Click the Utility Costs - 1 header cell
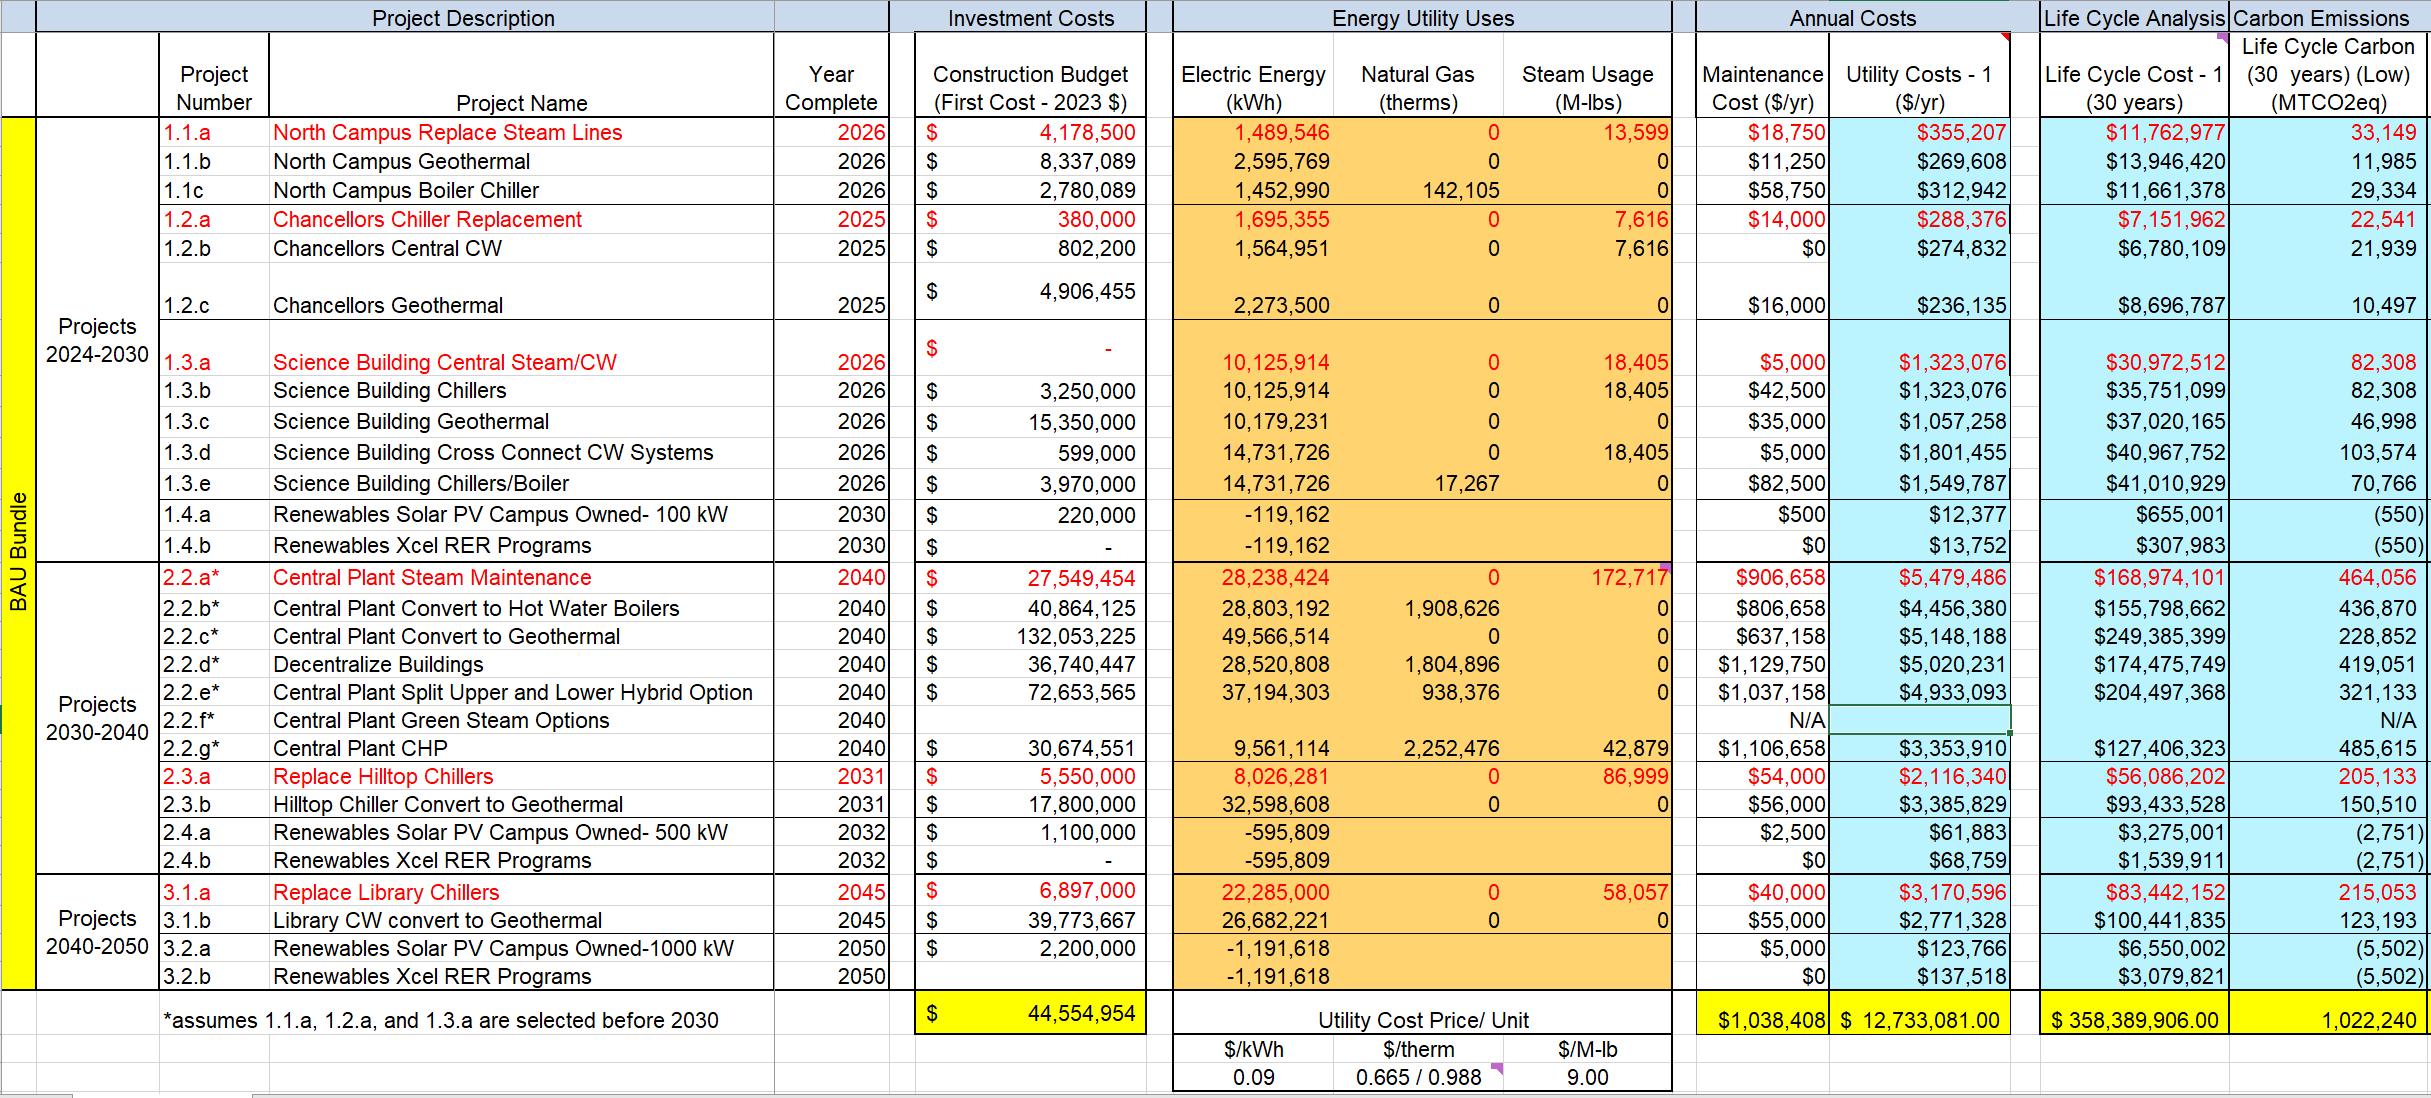Image resolution: width=2431 pixels, height=1098 pixels. (1918, 88)
